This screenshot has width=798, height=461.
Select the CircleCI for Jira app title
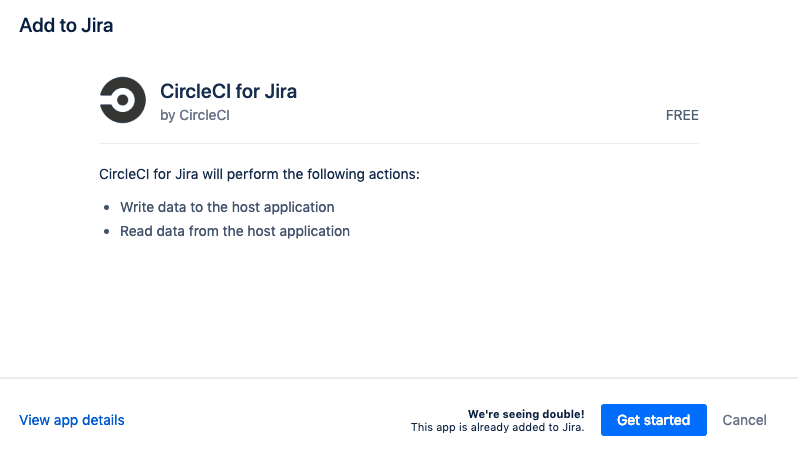coord(229,92)
